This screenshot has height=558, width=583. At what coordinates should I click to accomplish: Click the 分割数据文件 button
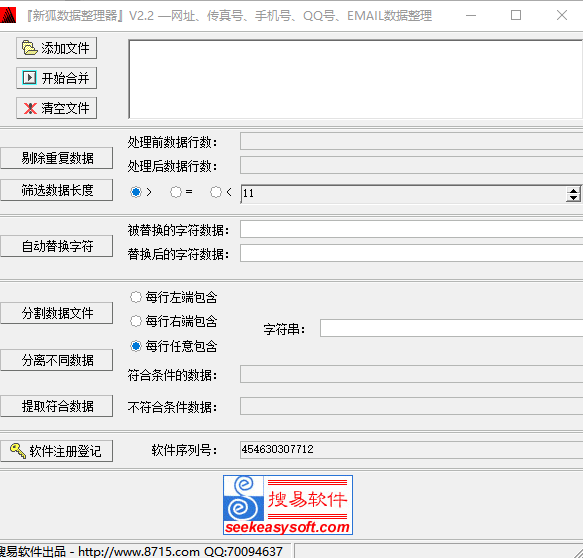(x=57, y=313)
